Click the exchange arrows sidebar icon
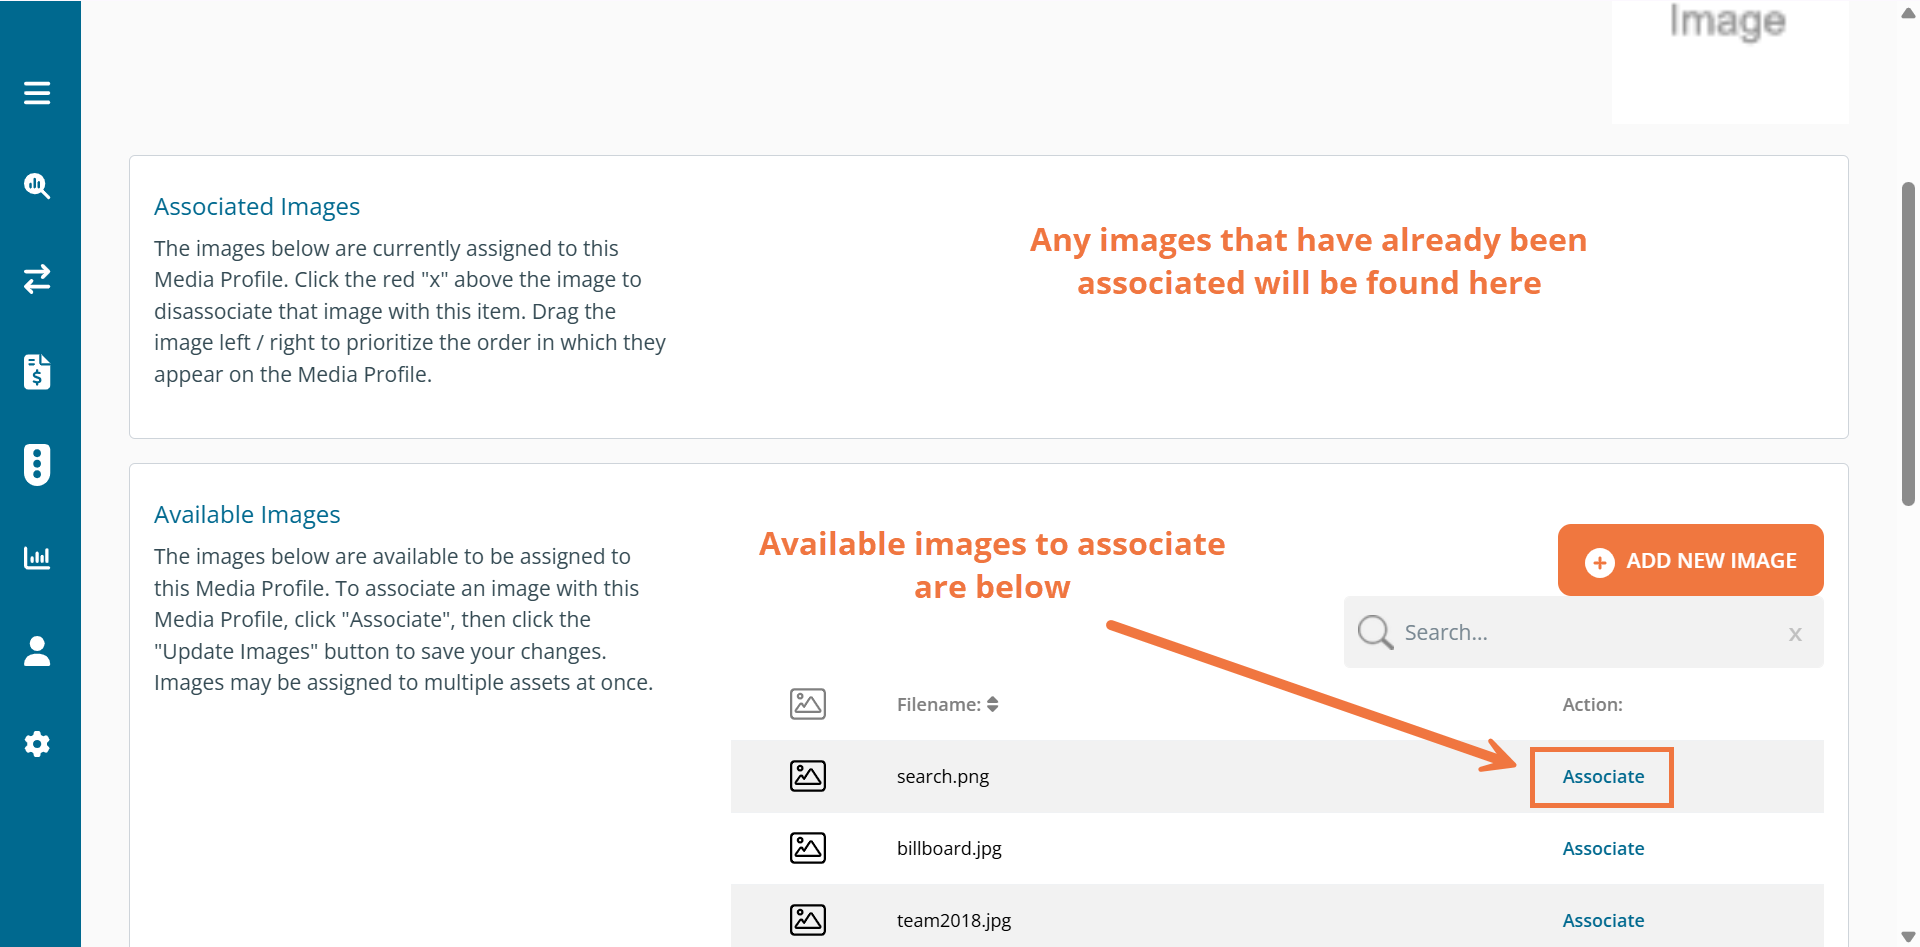 pyautogui.click(x=37, y=278)
